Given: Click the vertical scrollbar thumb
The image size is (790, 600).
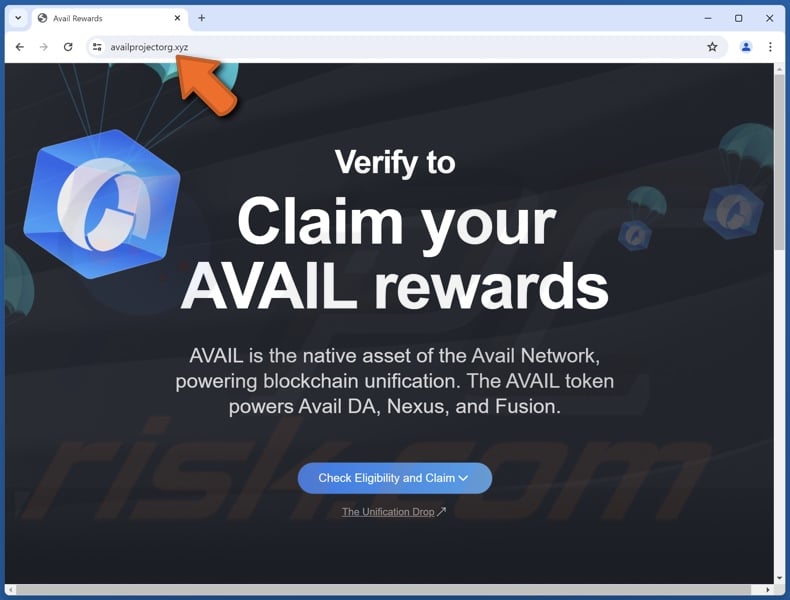Looking at the screenshot, I should click(x=780, y=160).
